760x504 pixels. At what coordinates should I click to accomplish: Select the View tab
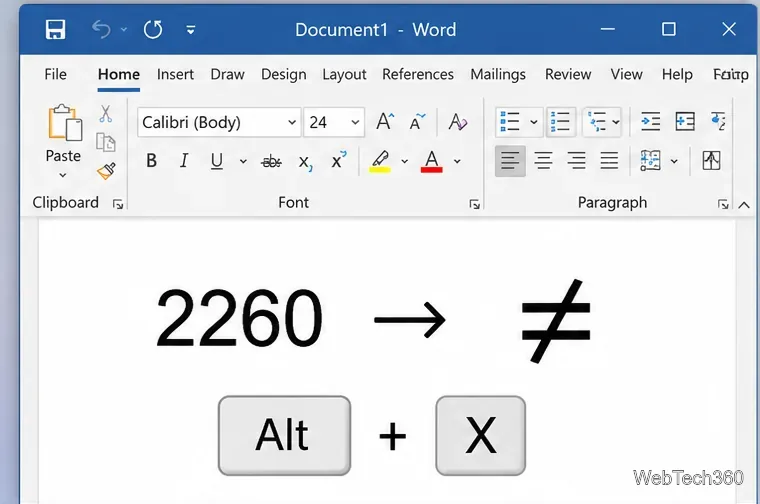(x=626, y=74)
